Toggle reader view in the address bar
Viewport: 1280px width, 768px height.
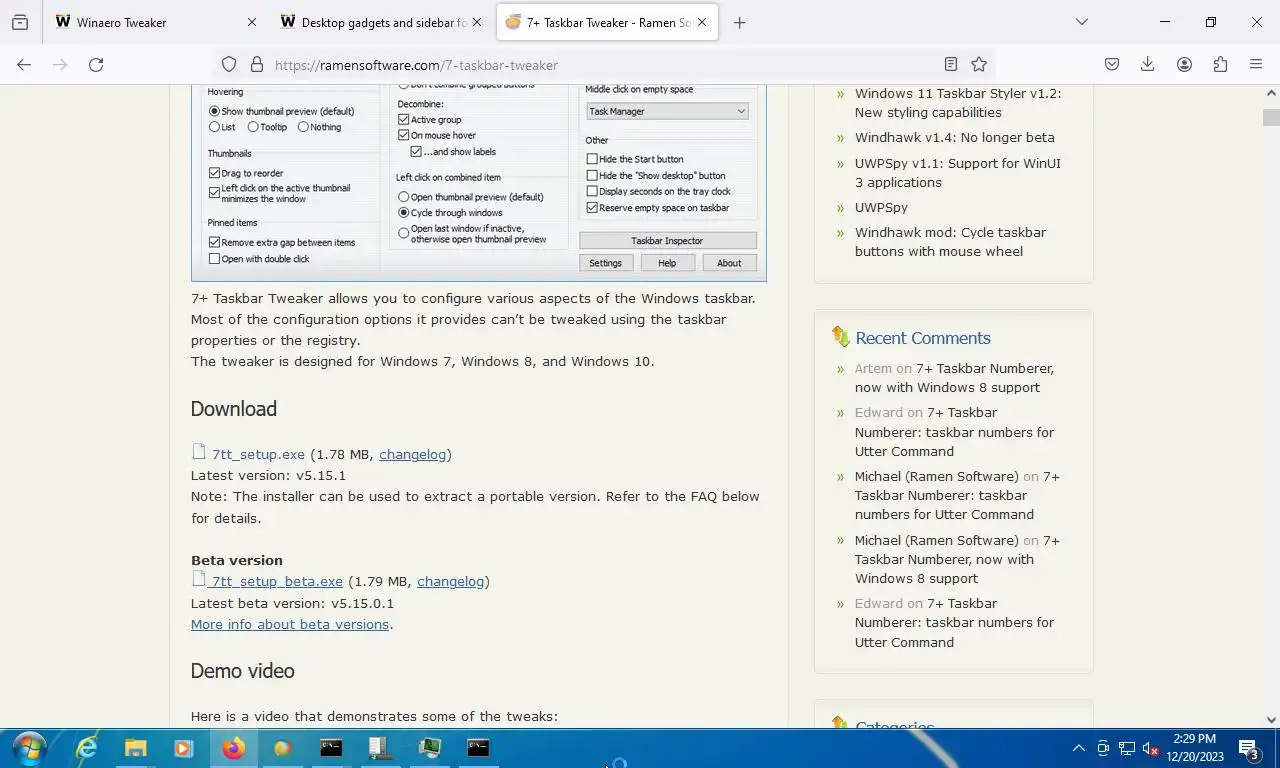pyautogui.click(x=950, y=64)
